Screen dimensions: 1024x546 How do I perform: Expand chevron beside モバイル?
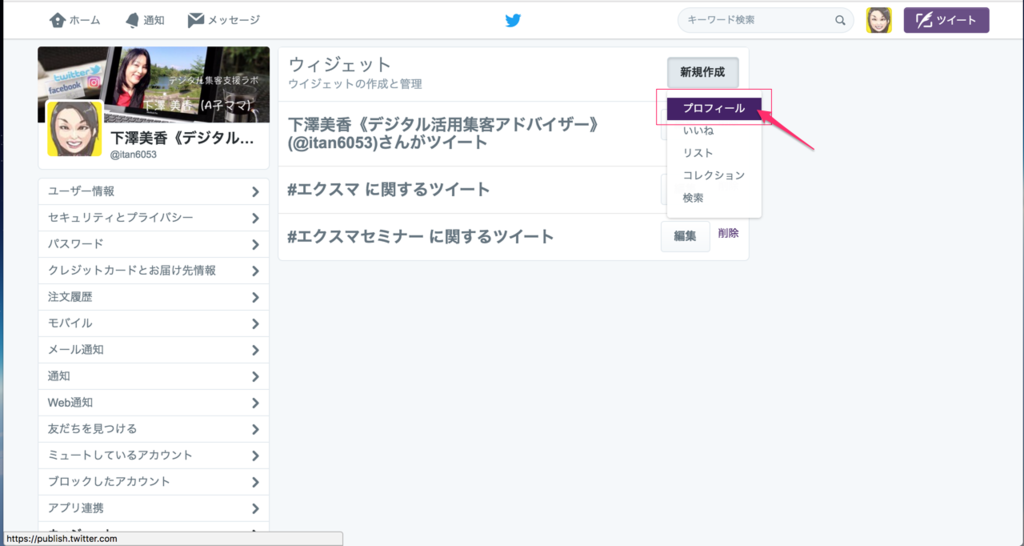click(x=255, y=324)
